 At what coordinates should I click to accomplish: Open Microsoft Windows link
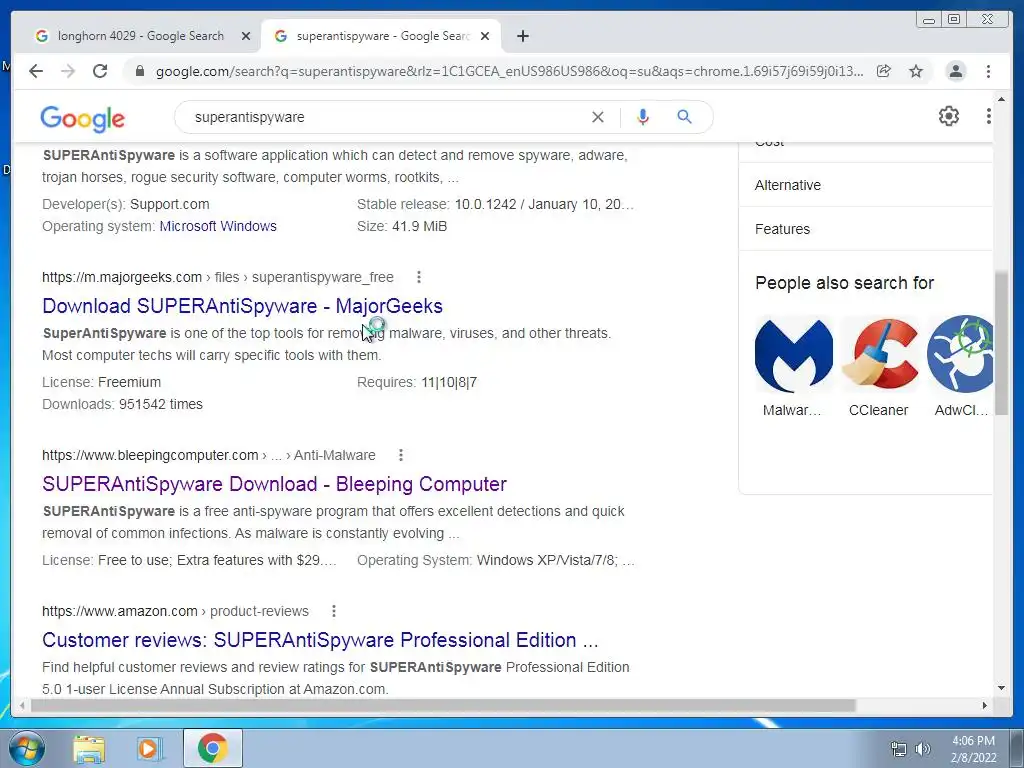(218, 226)
